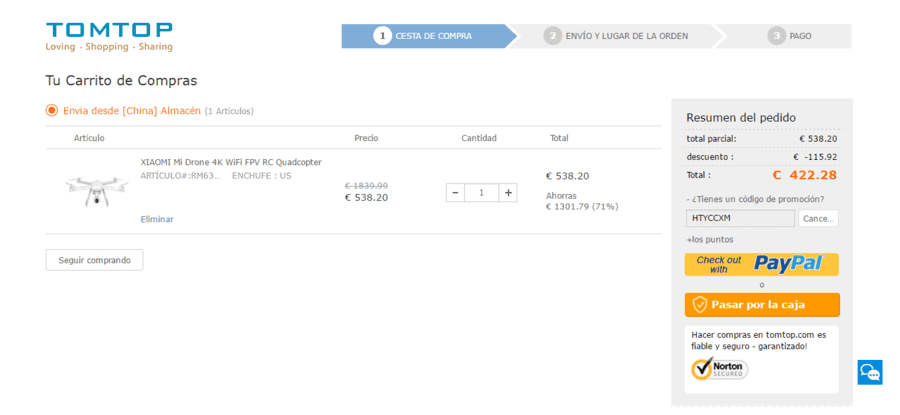
Task: Click the Cantidad column header
Action: 479,138
